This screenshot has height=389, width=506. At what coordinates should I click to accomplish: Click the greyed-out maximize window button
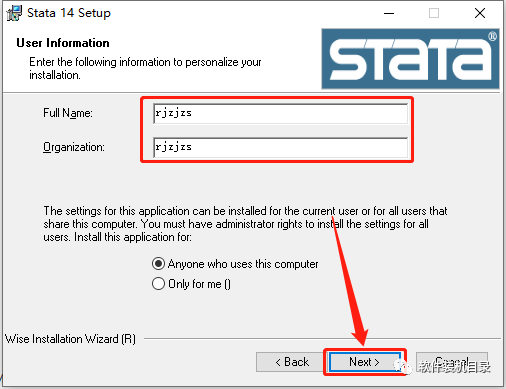point(434,13)
